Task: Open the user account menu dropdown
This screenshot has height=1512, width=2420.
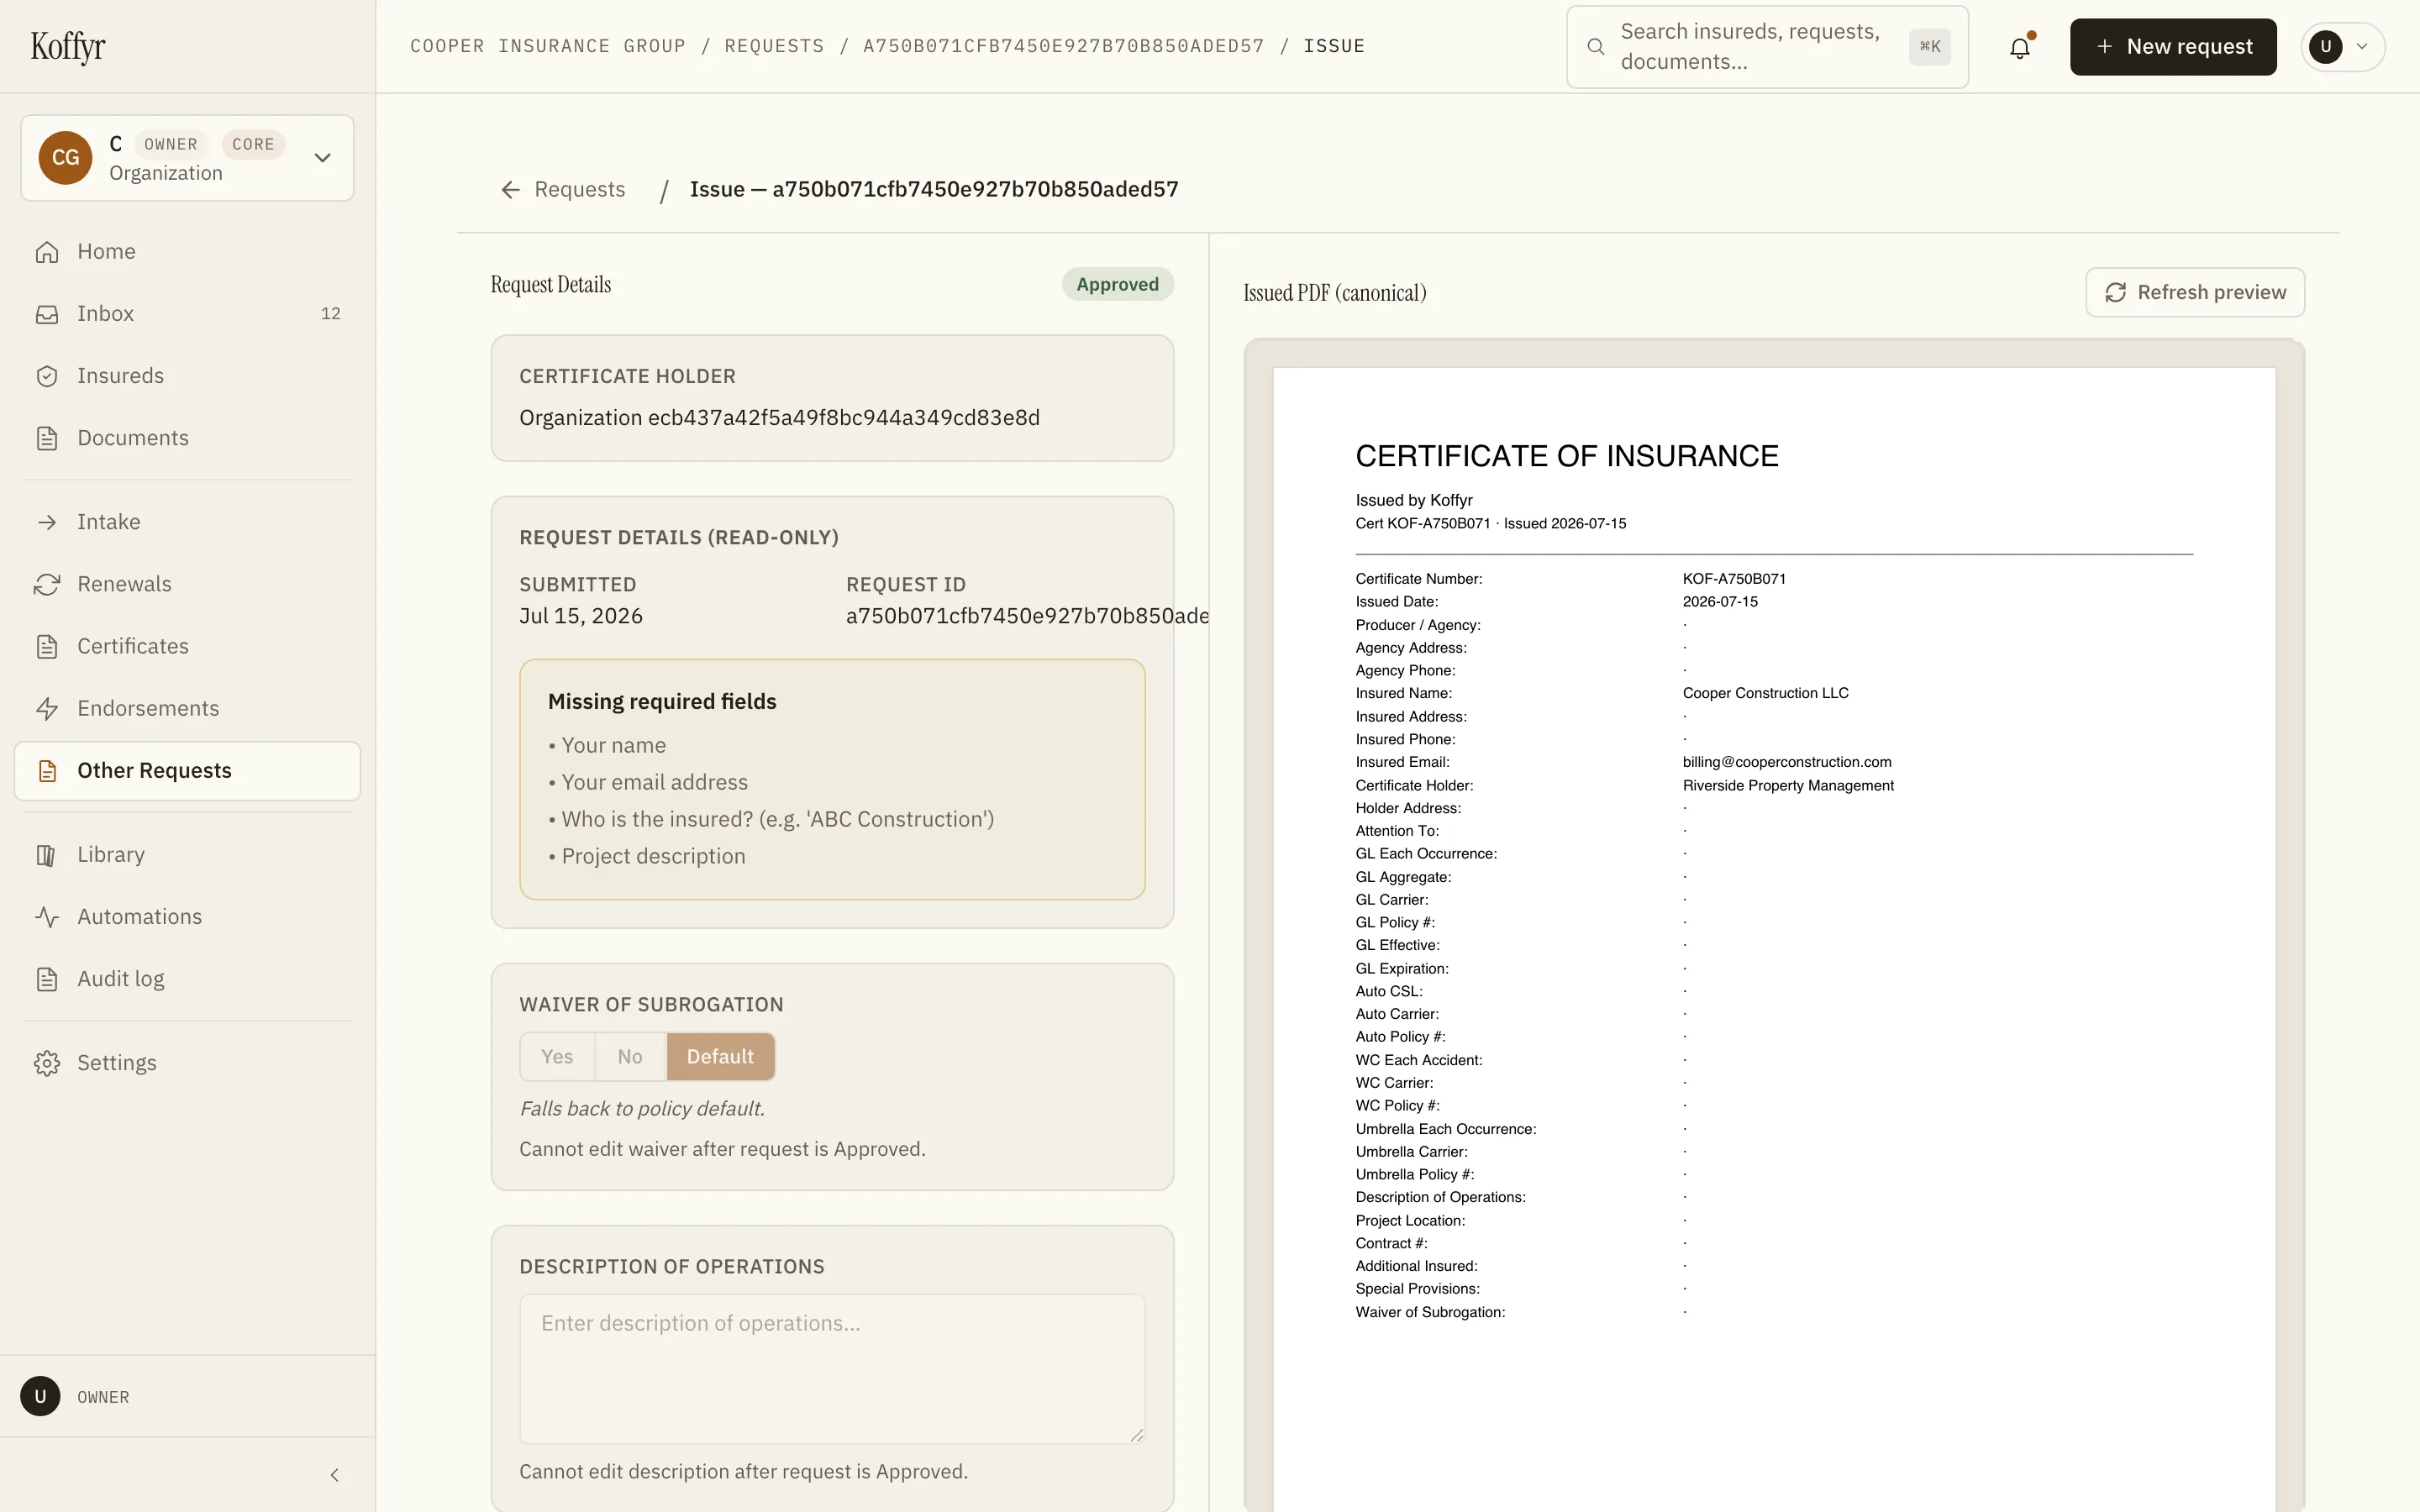Action: [x=2343, y=47]
